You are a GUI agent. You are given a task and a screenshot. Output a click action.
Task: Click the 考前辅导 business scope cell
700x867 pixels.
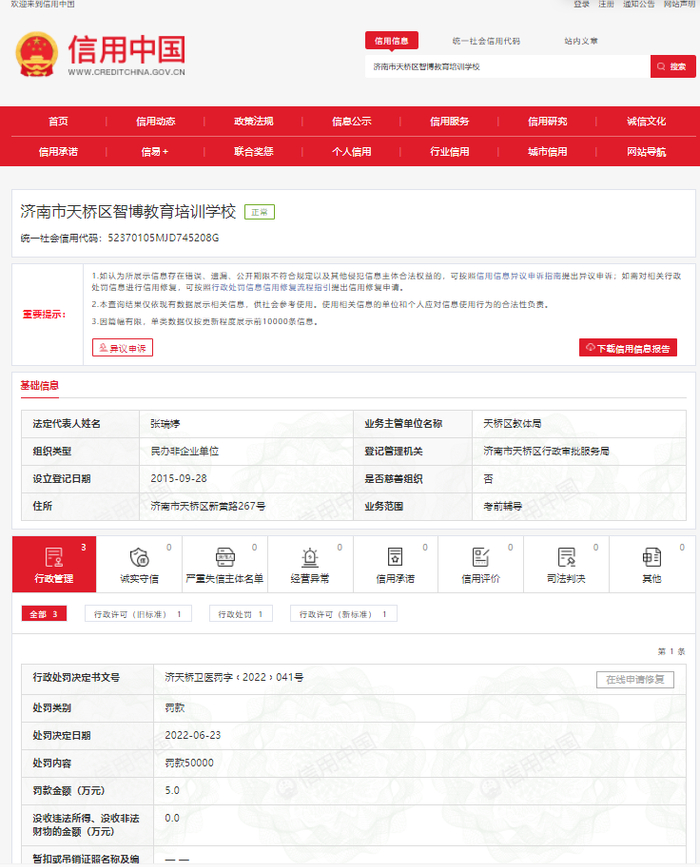[x=503, y=506]
